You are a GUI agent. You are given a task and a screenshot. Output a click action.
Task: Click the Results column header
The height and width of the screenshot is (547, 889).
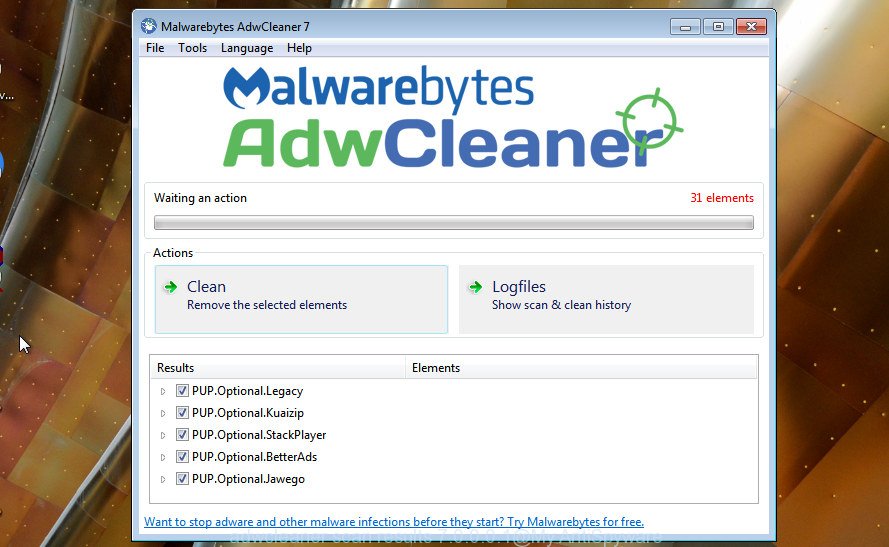[278, 368]
